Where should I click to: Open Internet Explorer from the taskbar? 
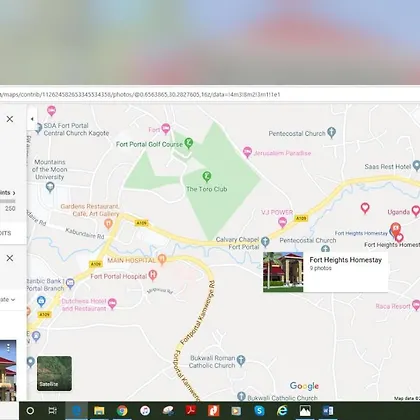[x=282, y=411]
